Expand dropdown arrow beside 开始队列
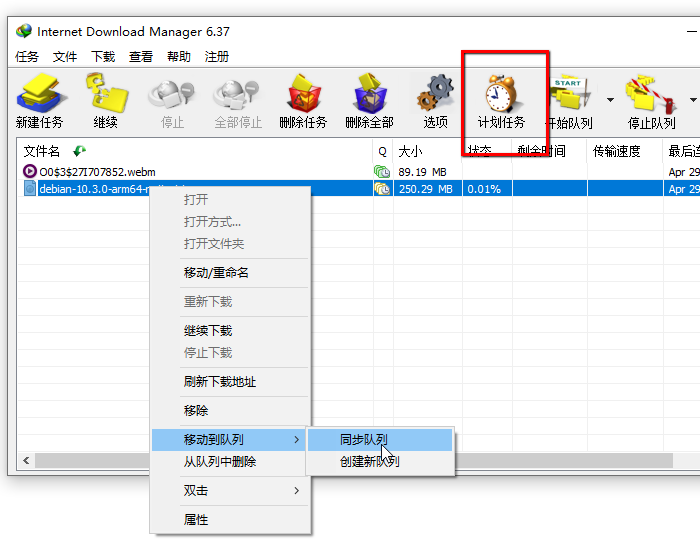The width and height of the screenshot is (700, 542). pyautogui.click(x=610, y=100)
